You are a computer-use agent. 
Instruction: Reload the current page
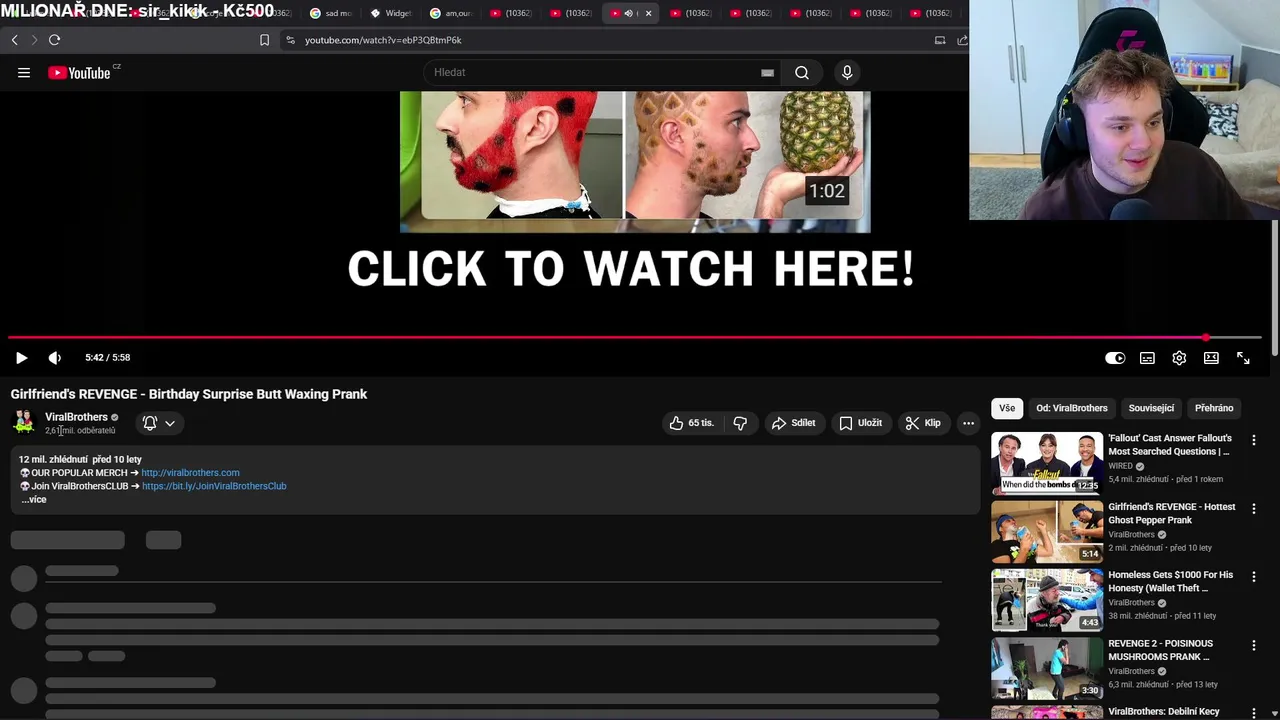pos(55,40)
